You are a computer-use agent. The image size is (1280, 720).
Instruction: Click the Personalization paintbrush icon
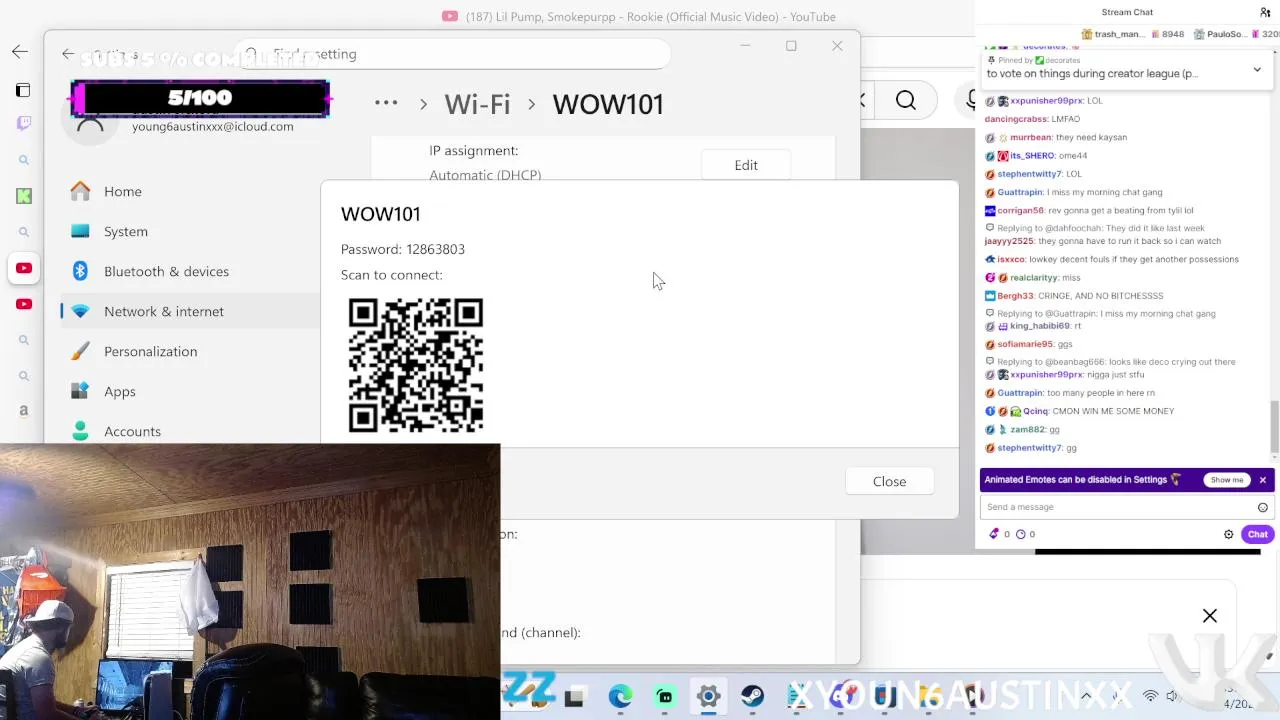pos(81,351)
